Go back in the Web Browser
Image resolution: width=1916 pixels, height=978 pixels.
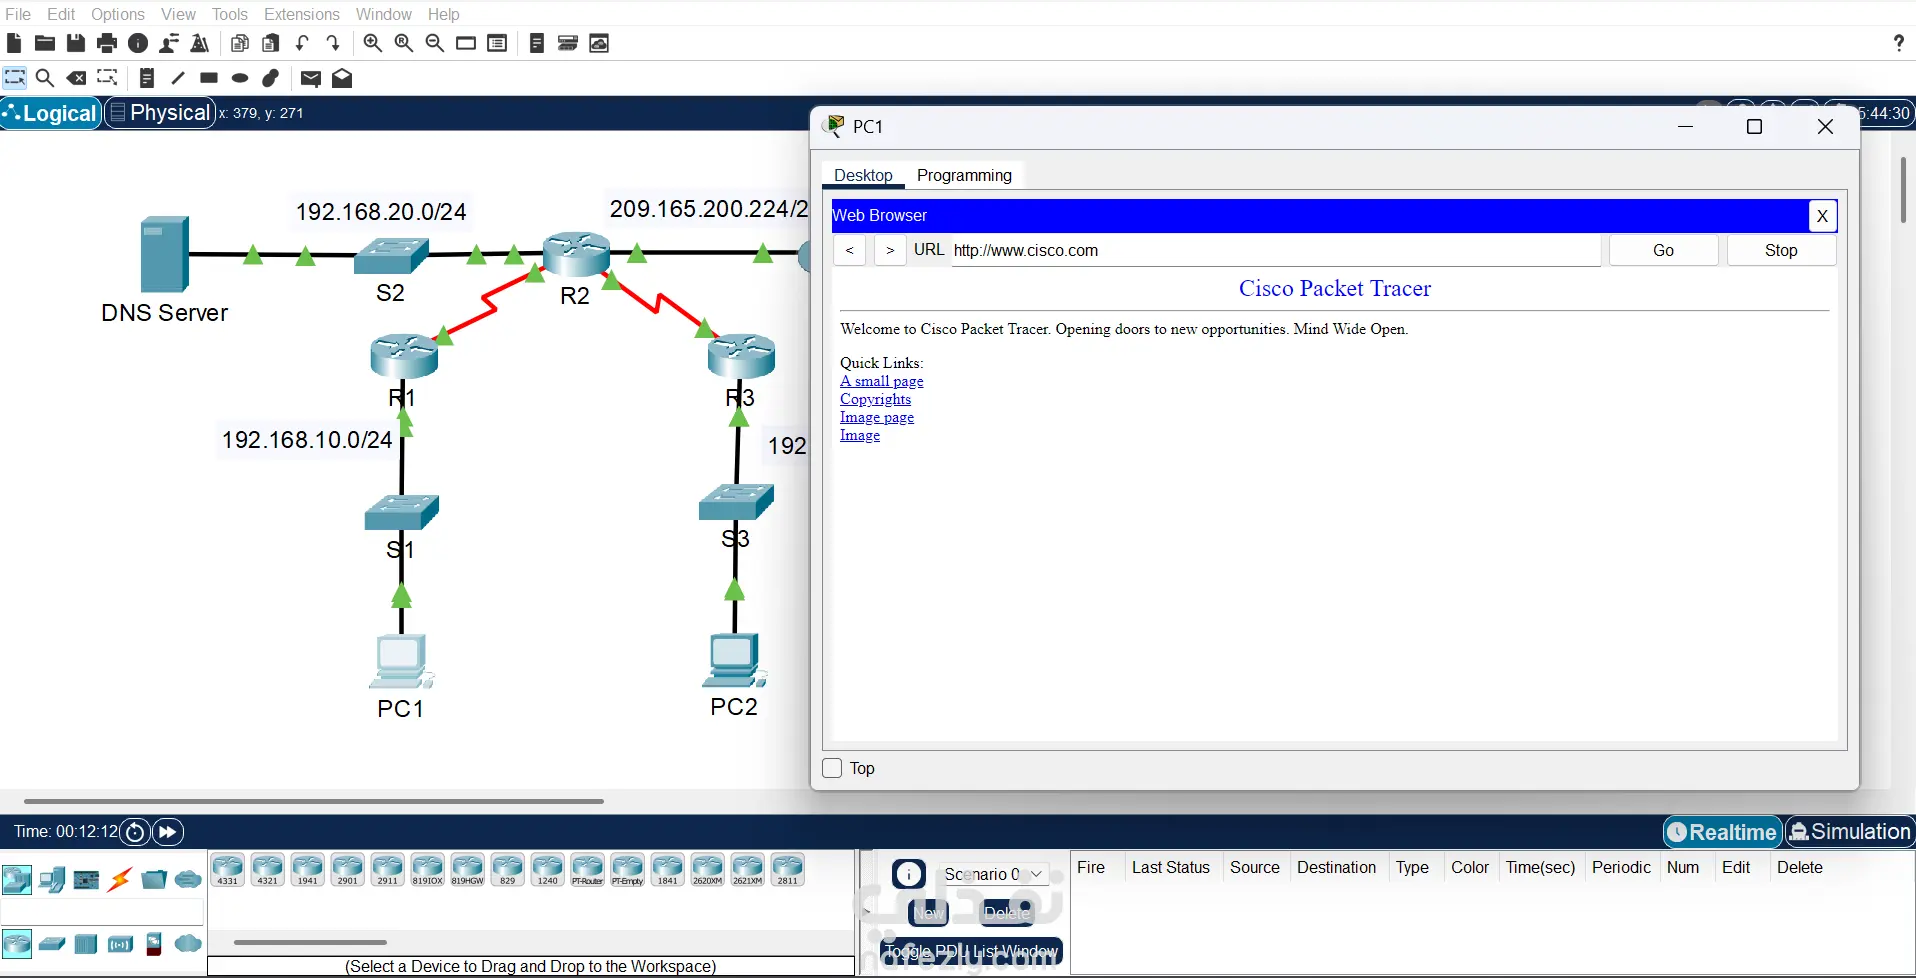coord(850,250)
